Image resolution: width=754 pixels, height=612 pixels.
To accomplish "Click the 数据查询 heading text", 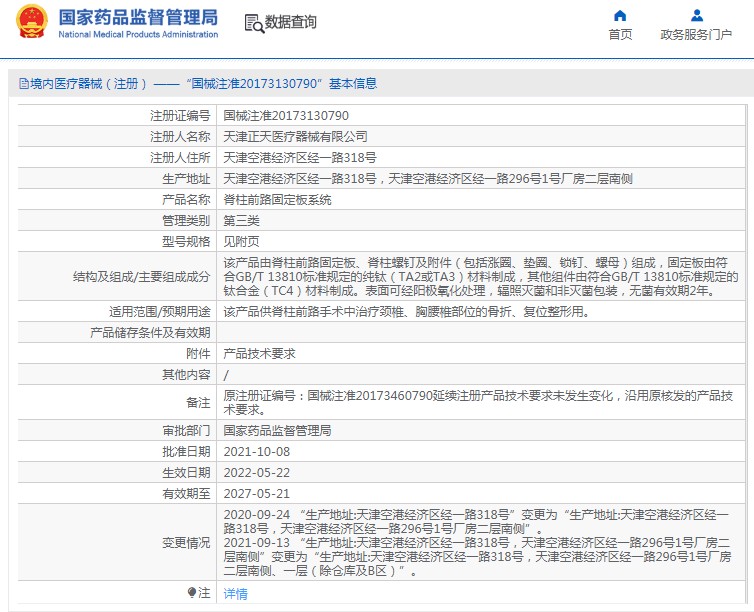I will tap(291, 23).
